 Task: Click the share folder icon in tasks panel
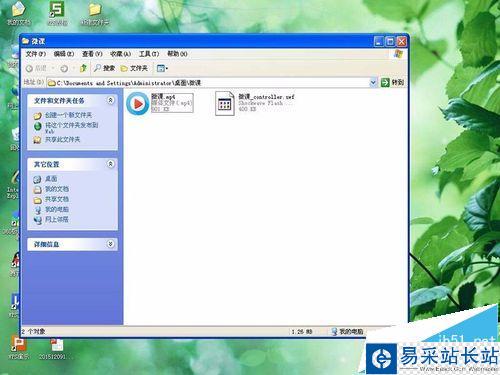pyautogui.click(x=37, y=140)
